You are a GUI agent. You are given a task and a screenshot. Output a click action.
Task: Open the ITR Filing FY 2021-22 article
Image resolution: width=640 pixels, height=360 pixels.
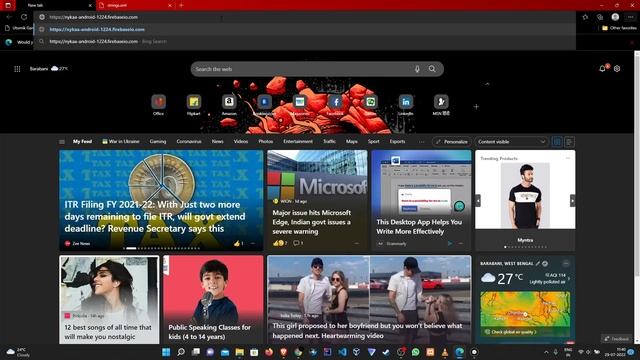click(x=162, y=200)
